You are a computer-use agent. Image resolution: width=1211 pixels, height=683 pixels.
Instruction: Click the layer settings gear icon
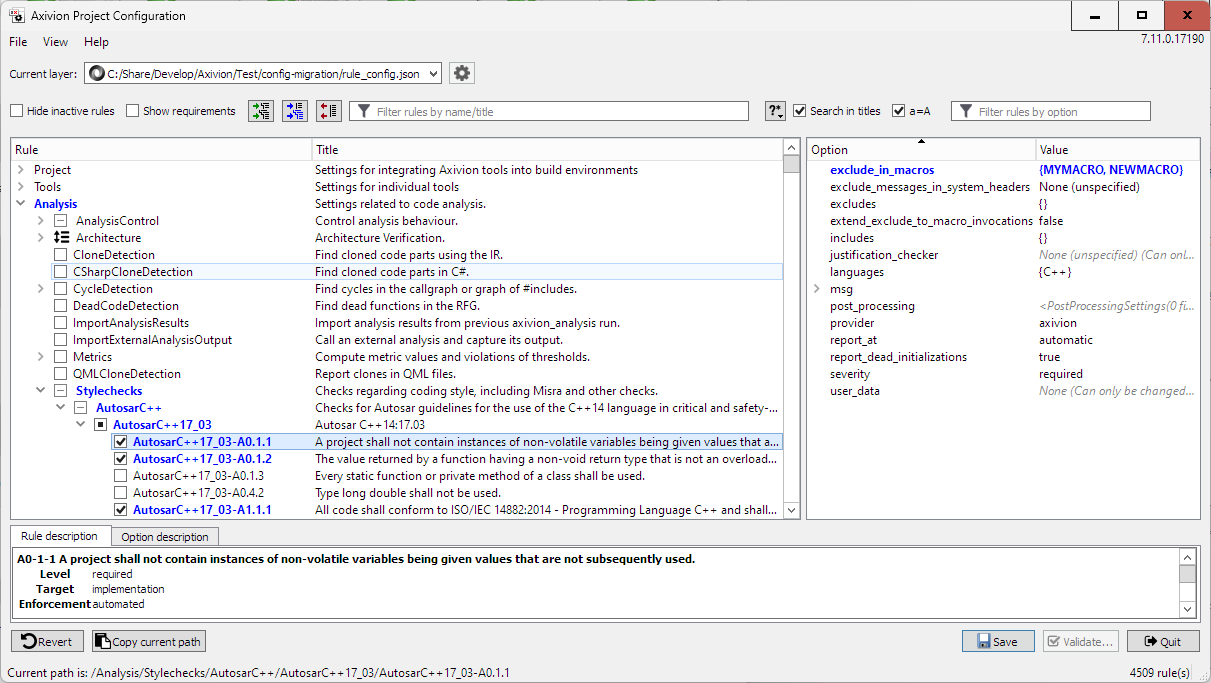pyautogui.click(x=461, y=73)
